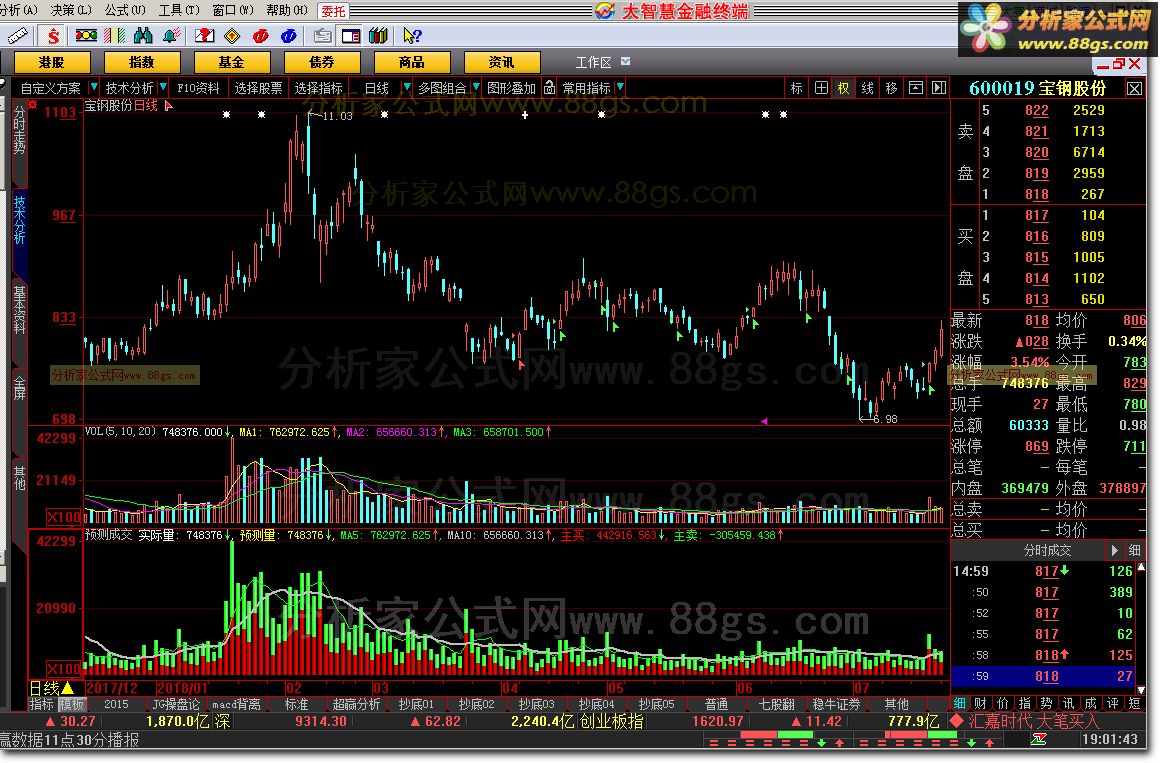Click the 标 toolbar button
The height and width of the screenshot is (763, 1160).
(x=797, y=87)
